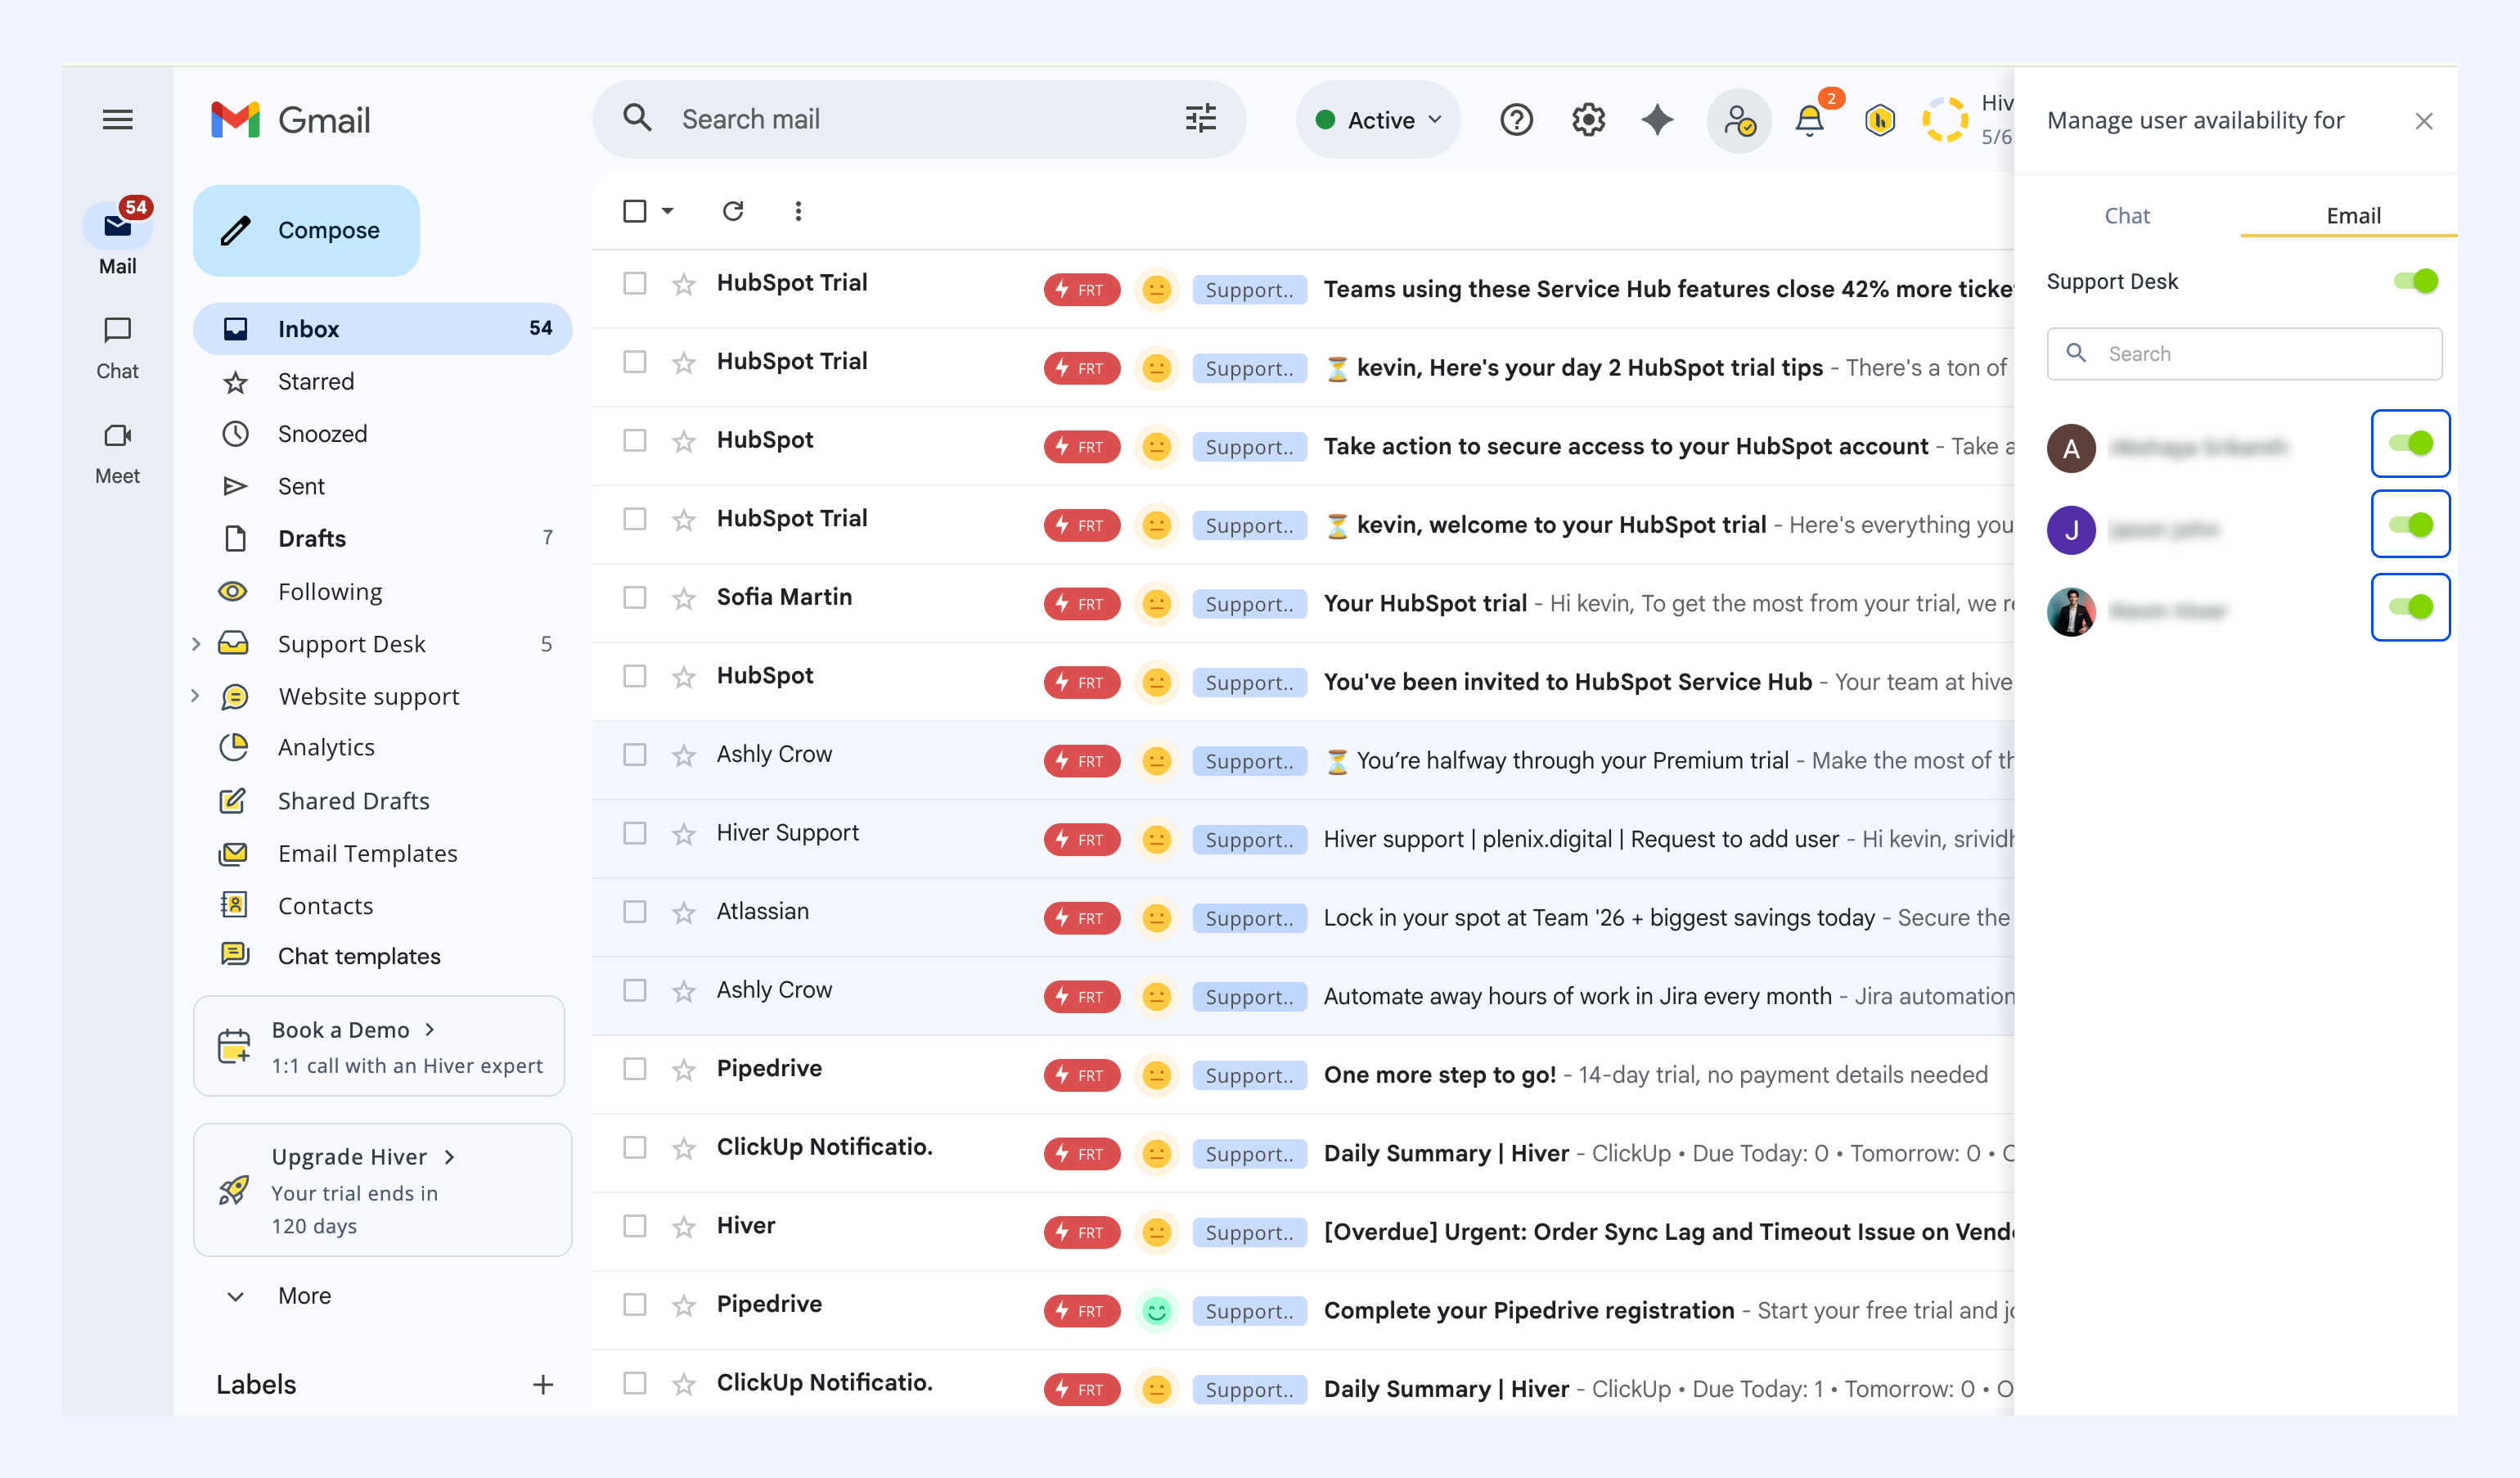Viewport: 2520px width, 1478px height.
Task: Click the Gemini sparkle icon
Action: (x=1657, y=120)
